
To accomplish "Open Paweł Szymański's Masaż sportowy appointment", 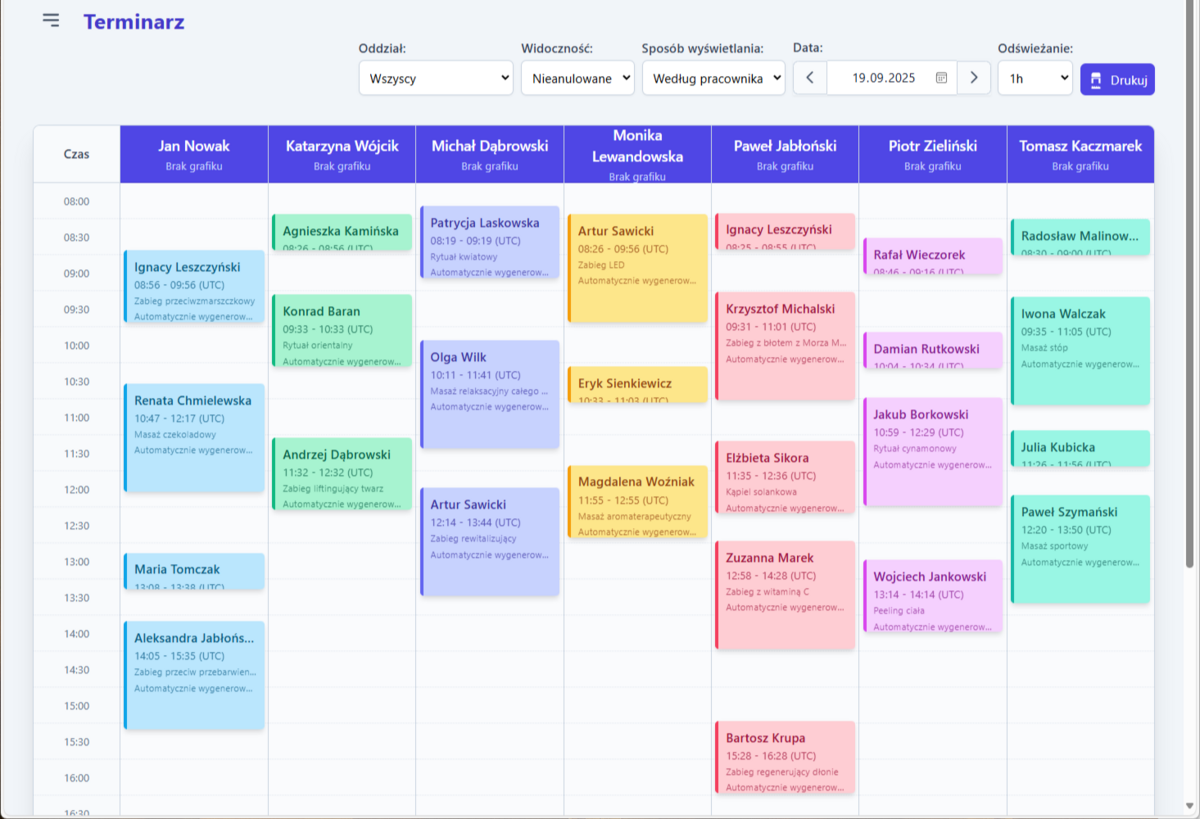I will [1080, 549].
